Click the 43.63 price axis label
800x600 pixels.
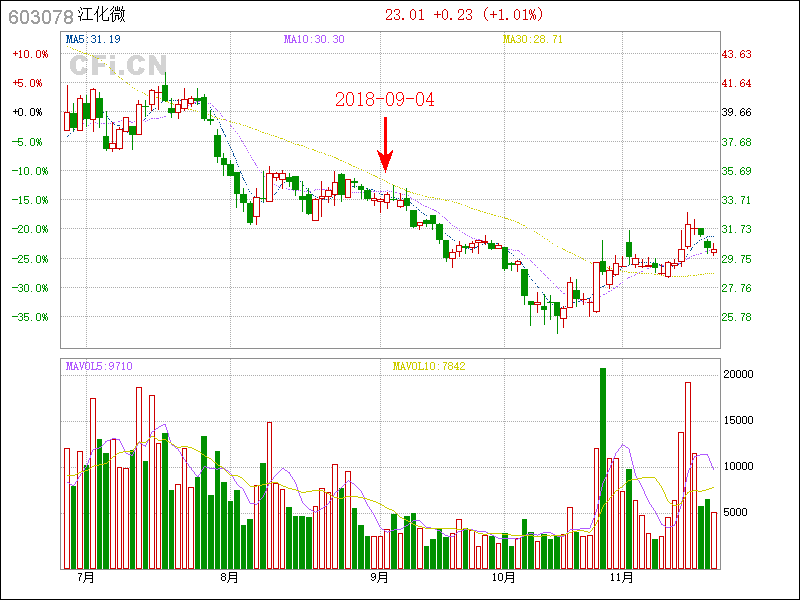(738, 54)
